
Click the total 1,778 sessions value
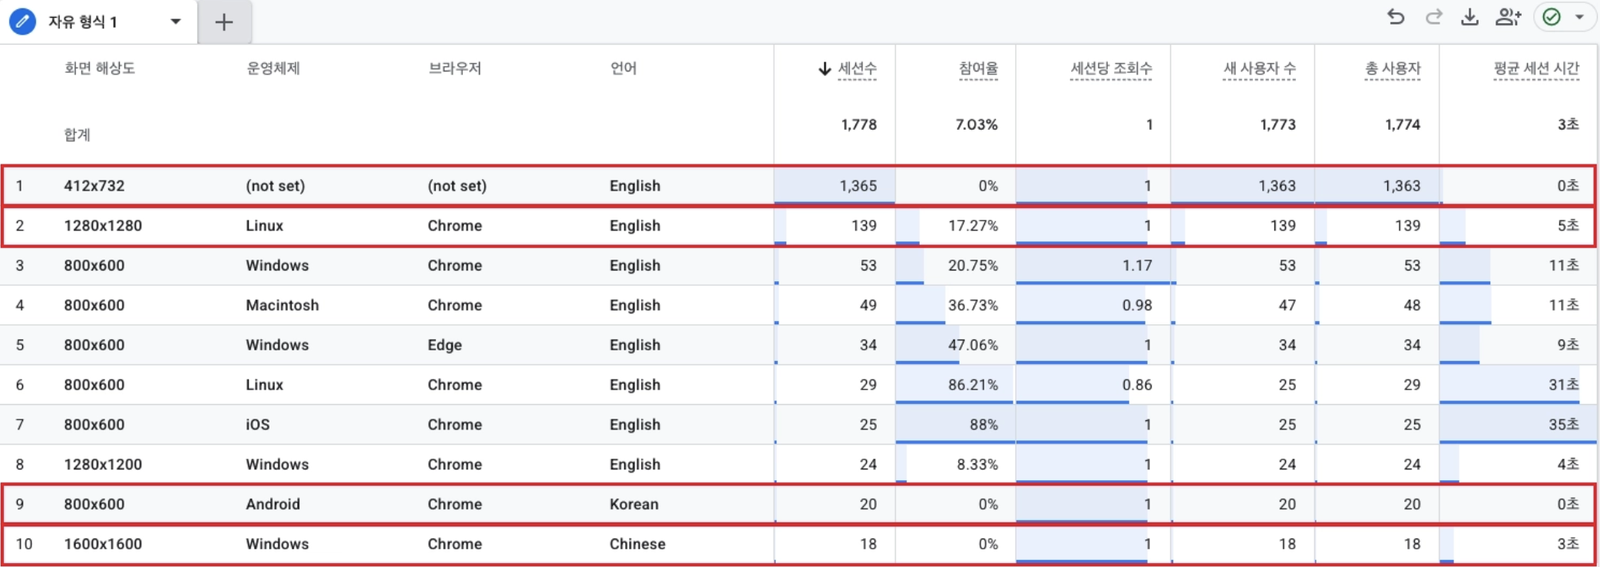[859, 125]
